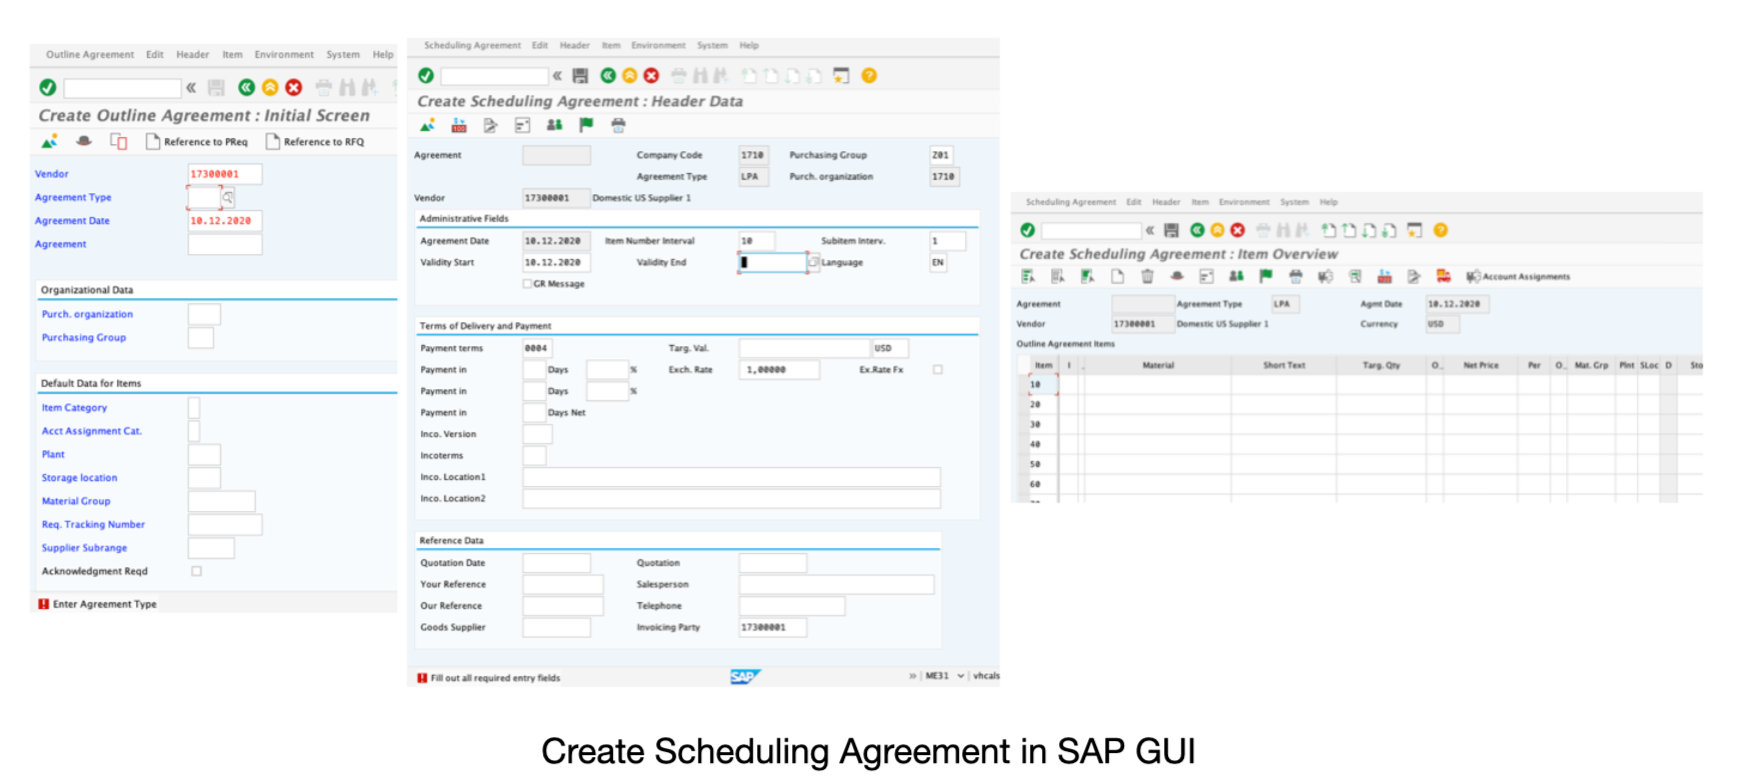Click Validity Start date field
The height and width of the screenshot is (777, 1761).
[x=556, y=262]
